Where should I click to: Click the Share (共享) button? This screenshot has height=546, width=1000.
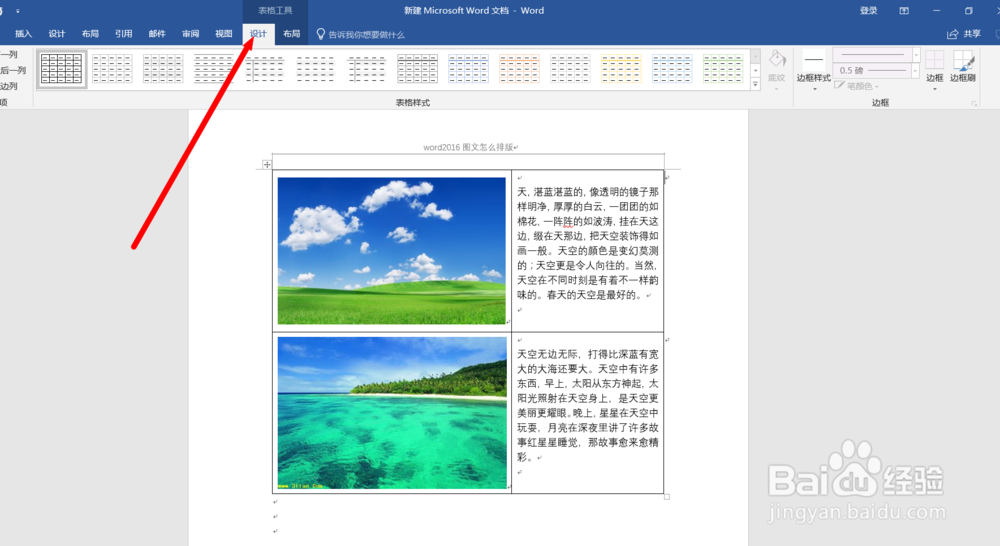click(x=964, y=34)
